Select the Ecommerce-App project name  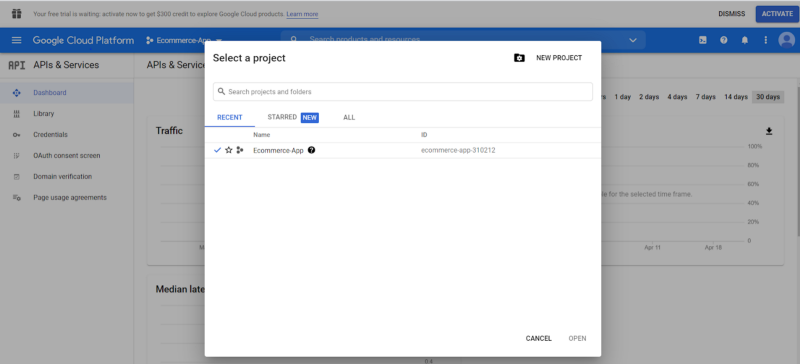tap(278, 151)
